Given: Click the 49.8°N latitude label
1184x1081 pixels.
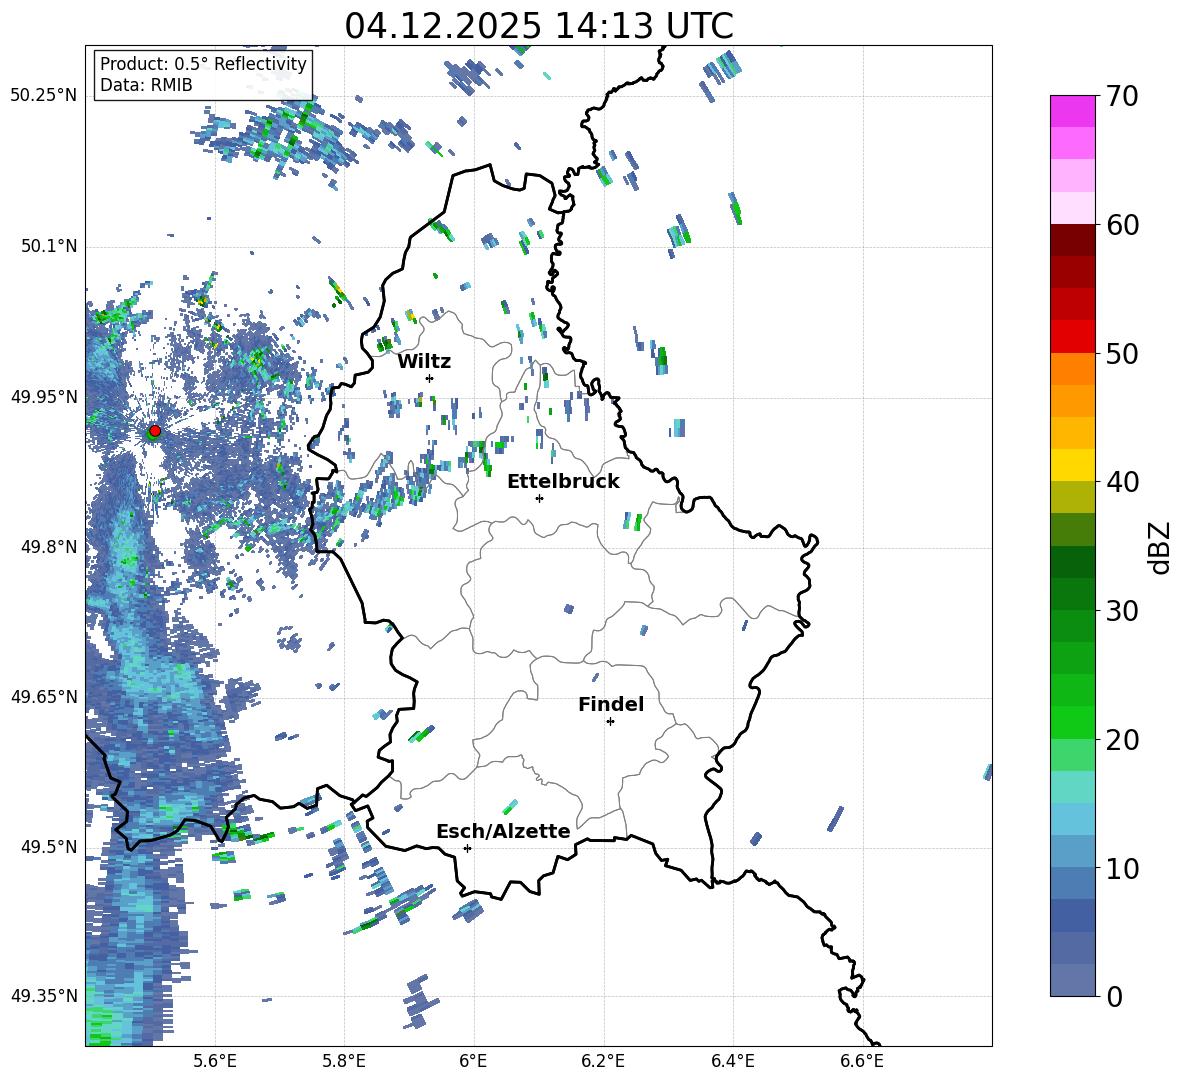Looking at the screenshot, I should tap(49, 547).
